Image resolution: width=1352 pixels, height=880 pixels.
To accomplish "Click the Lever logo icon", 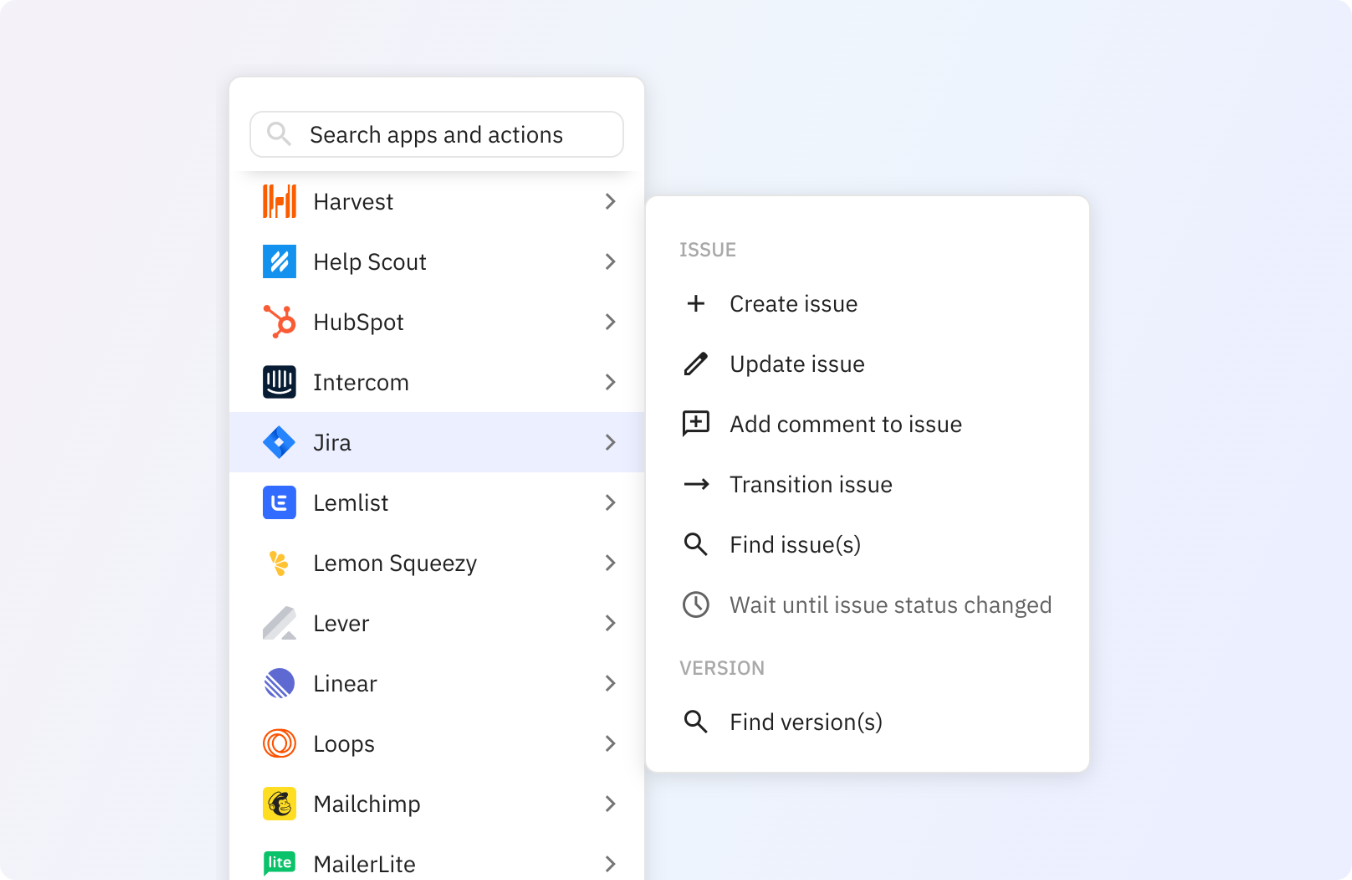I will coord(279,623).
